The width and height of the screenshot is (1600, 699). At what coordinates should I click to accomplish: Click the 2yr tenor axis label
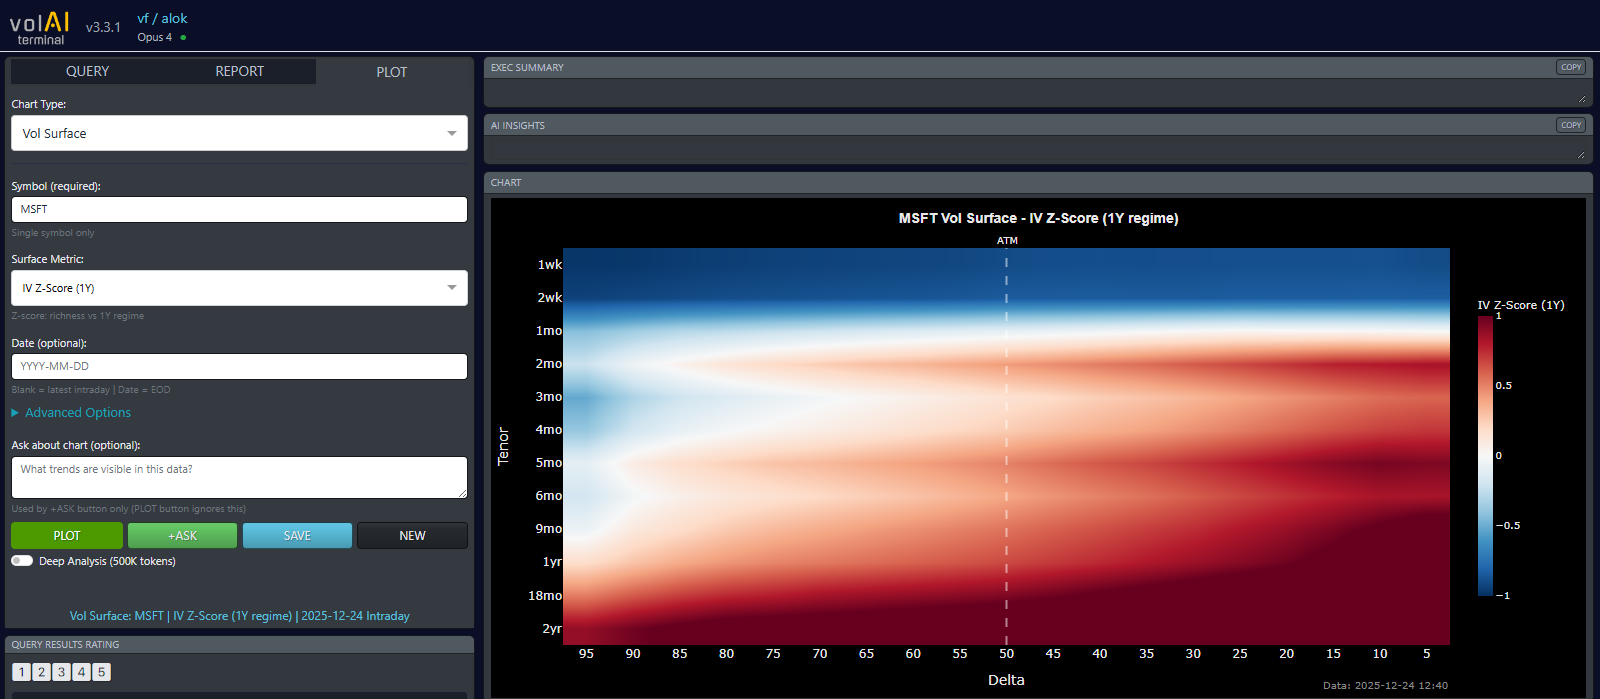click(552, 628)
